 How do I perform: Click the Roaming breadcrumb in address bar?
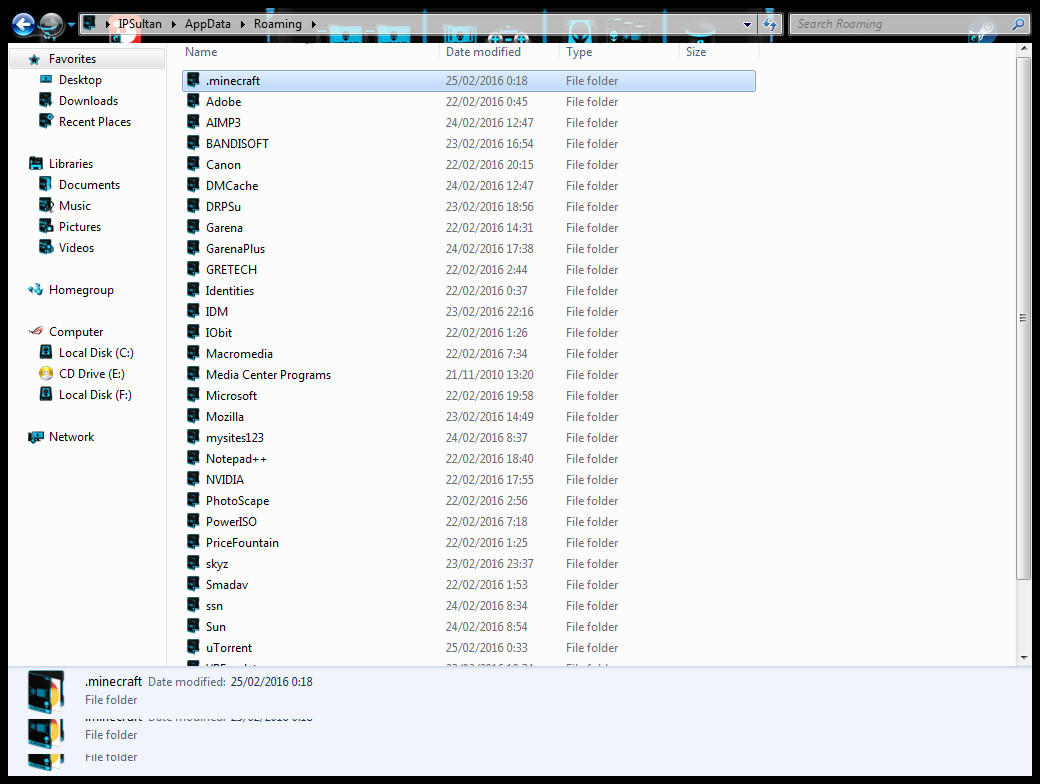(277, 24)
